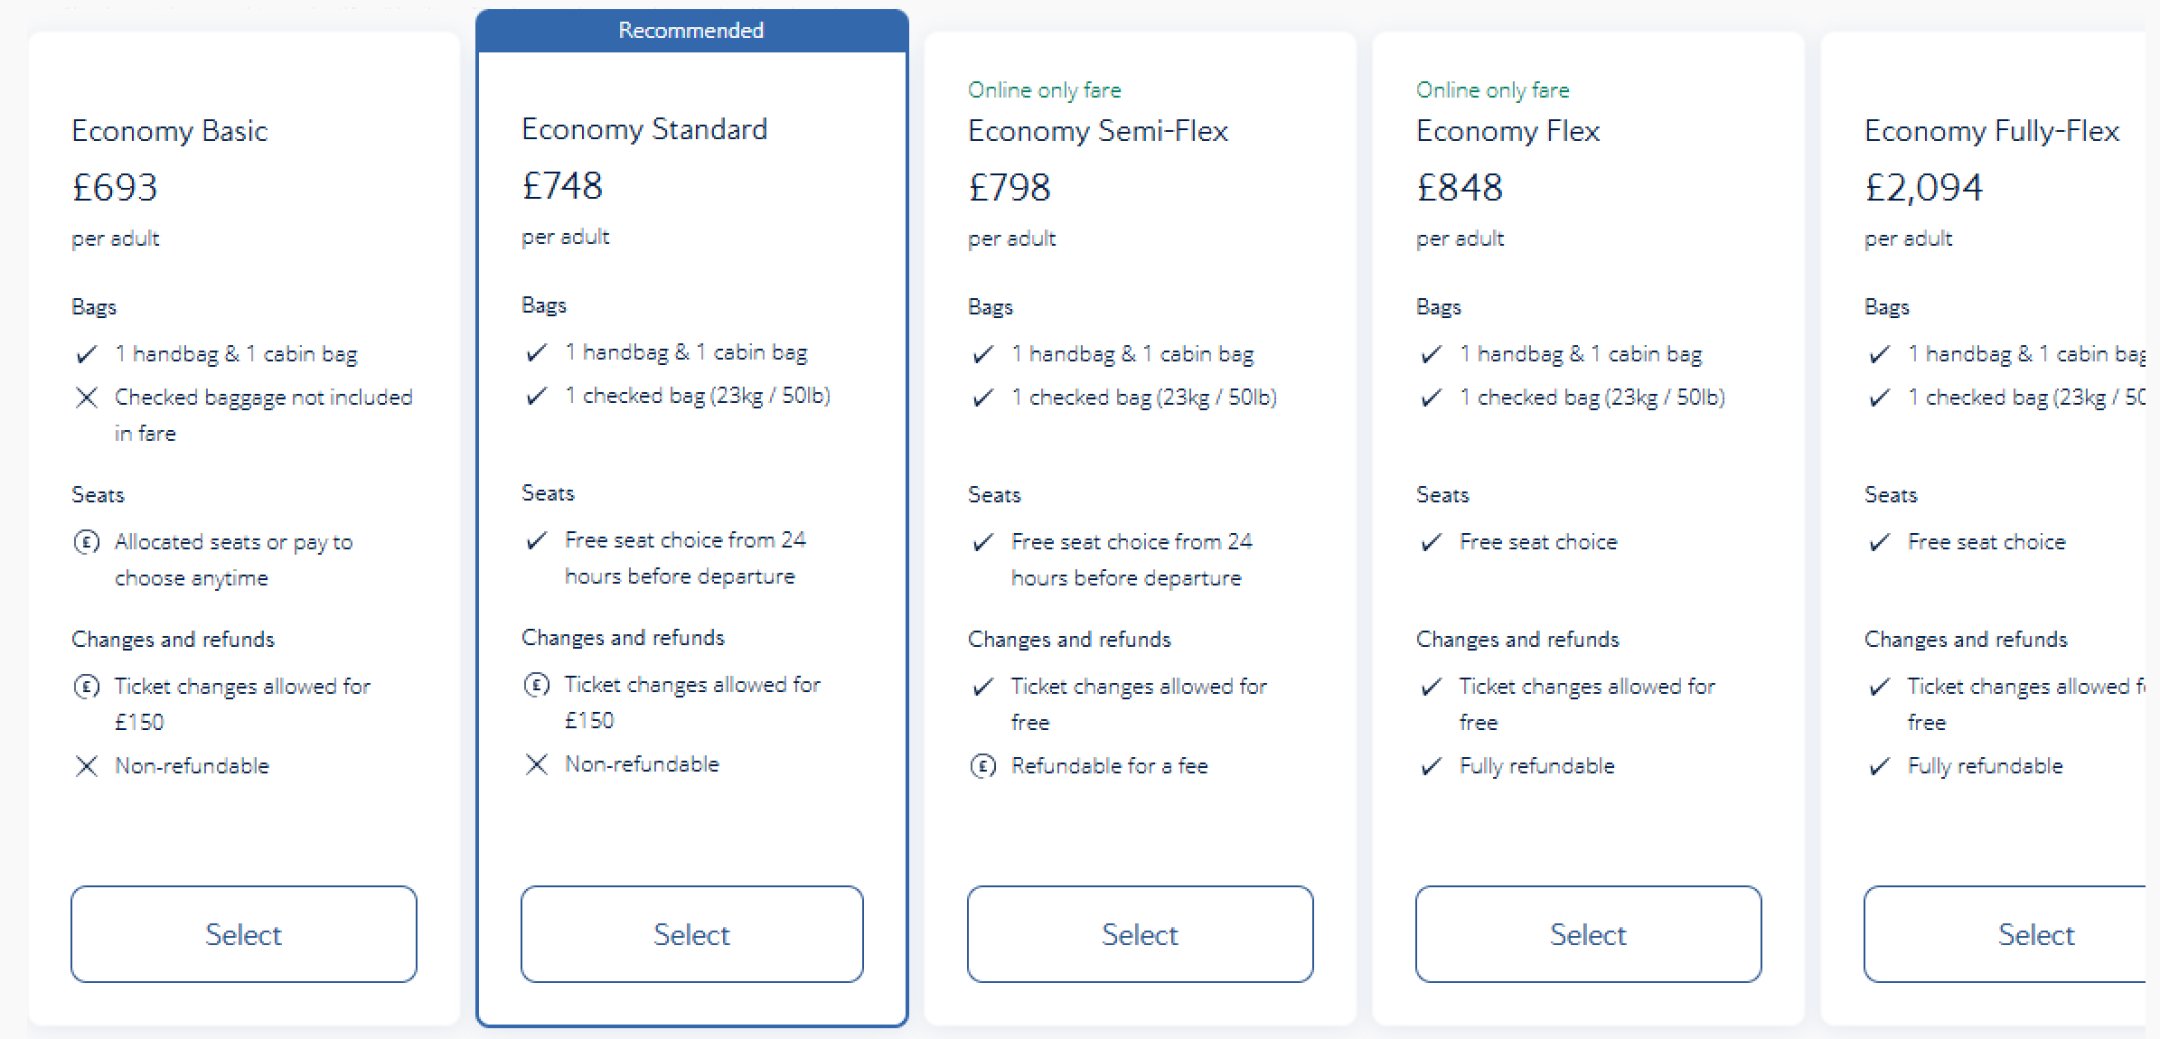This screenshot has width=2160, height=1039.
Task: Click the £ icon next to Refundable for a fee
Action: [x=983, y=766]
